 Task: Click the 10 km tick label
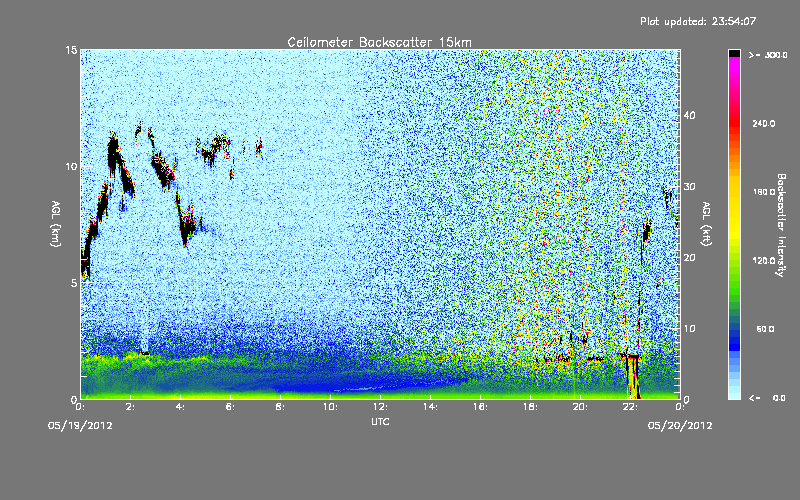click(x=71, y=166)
